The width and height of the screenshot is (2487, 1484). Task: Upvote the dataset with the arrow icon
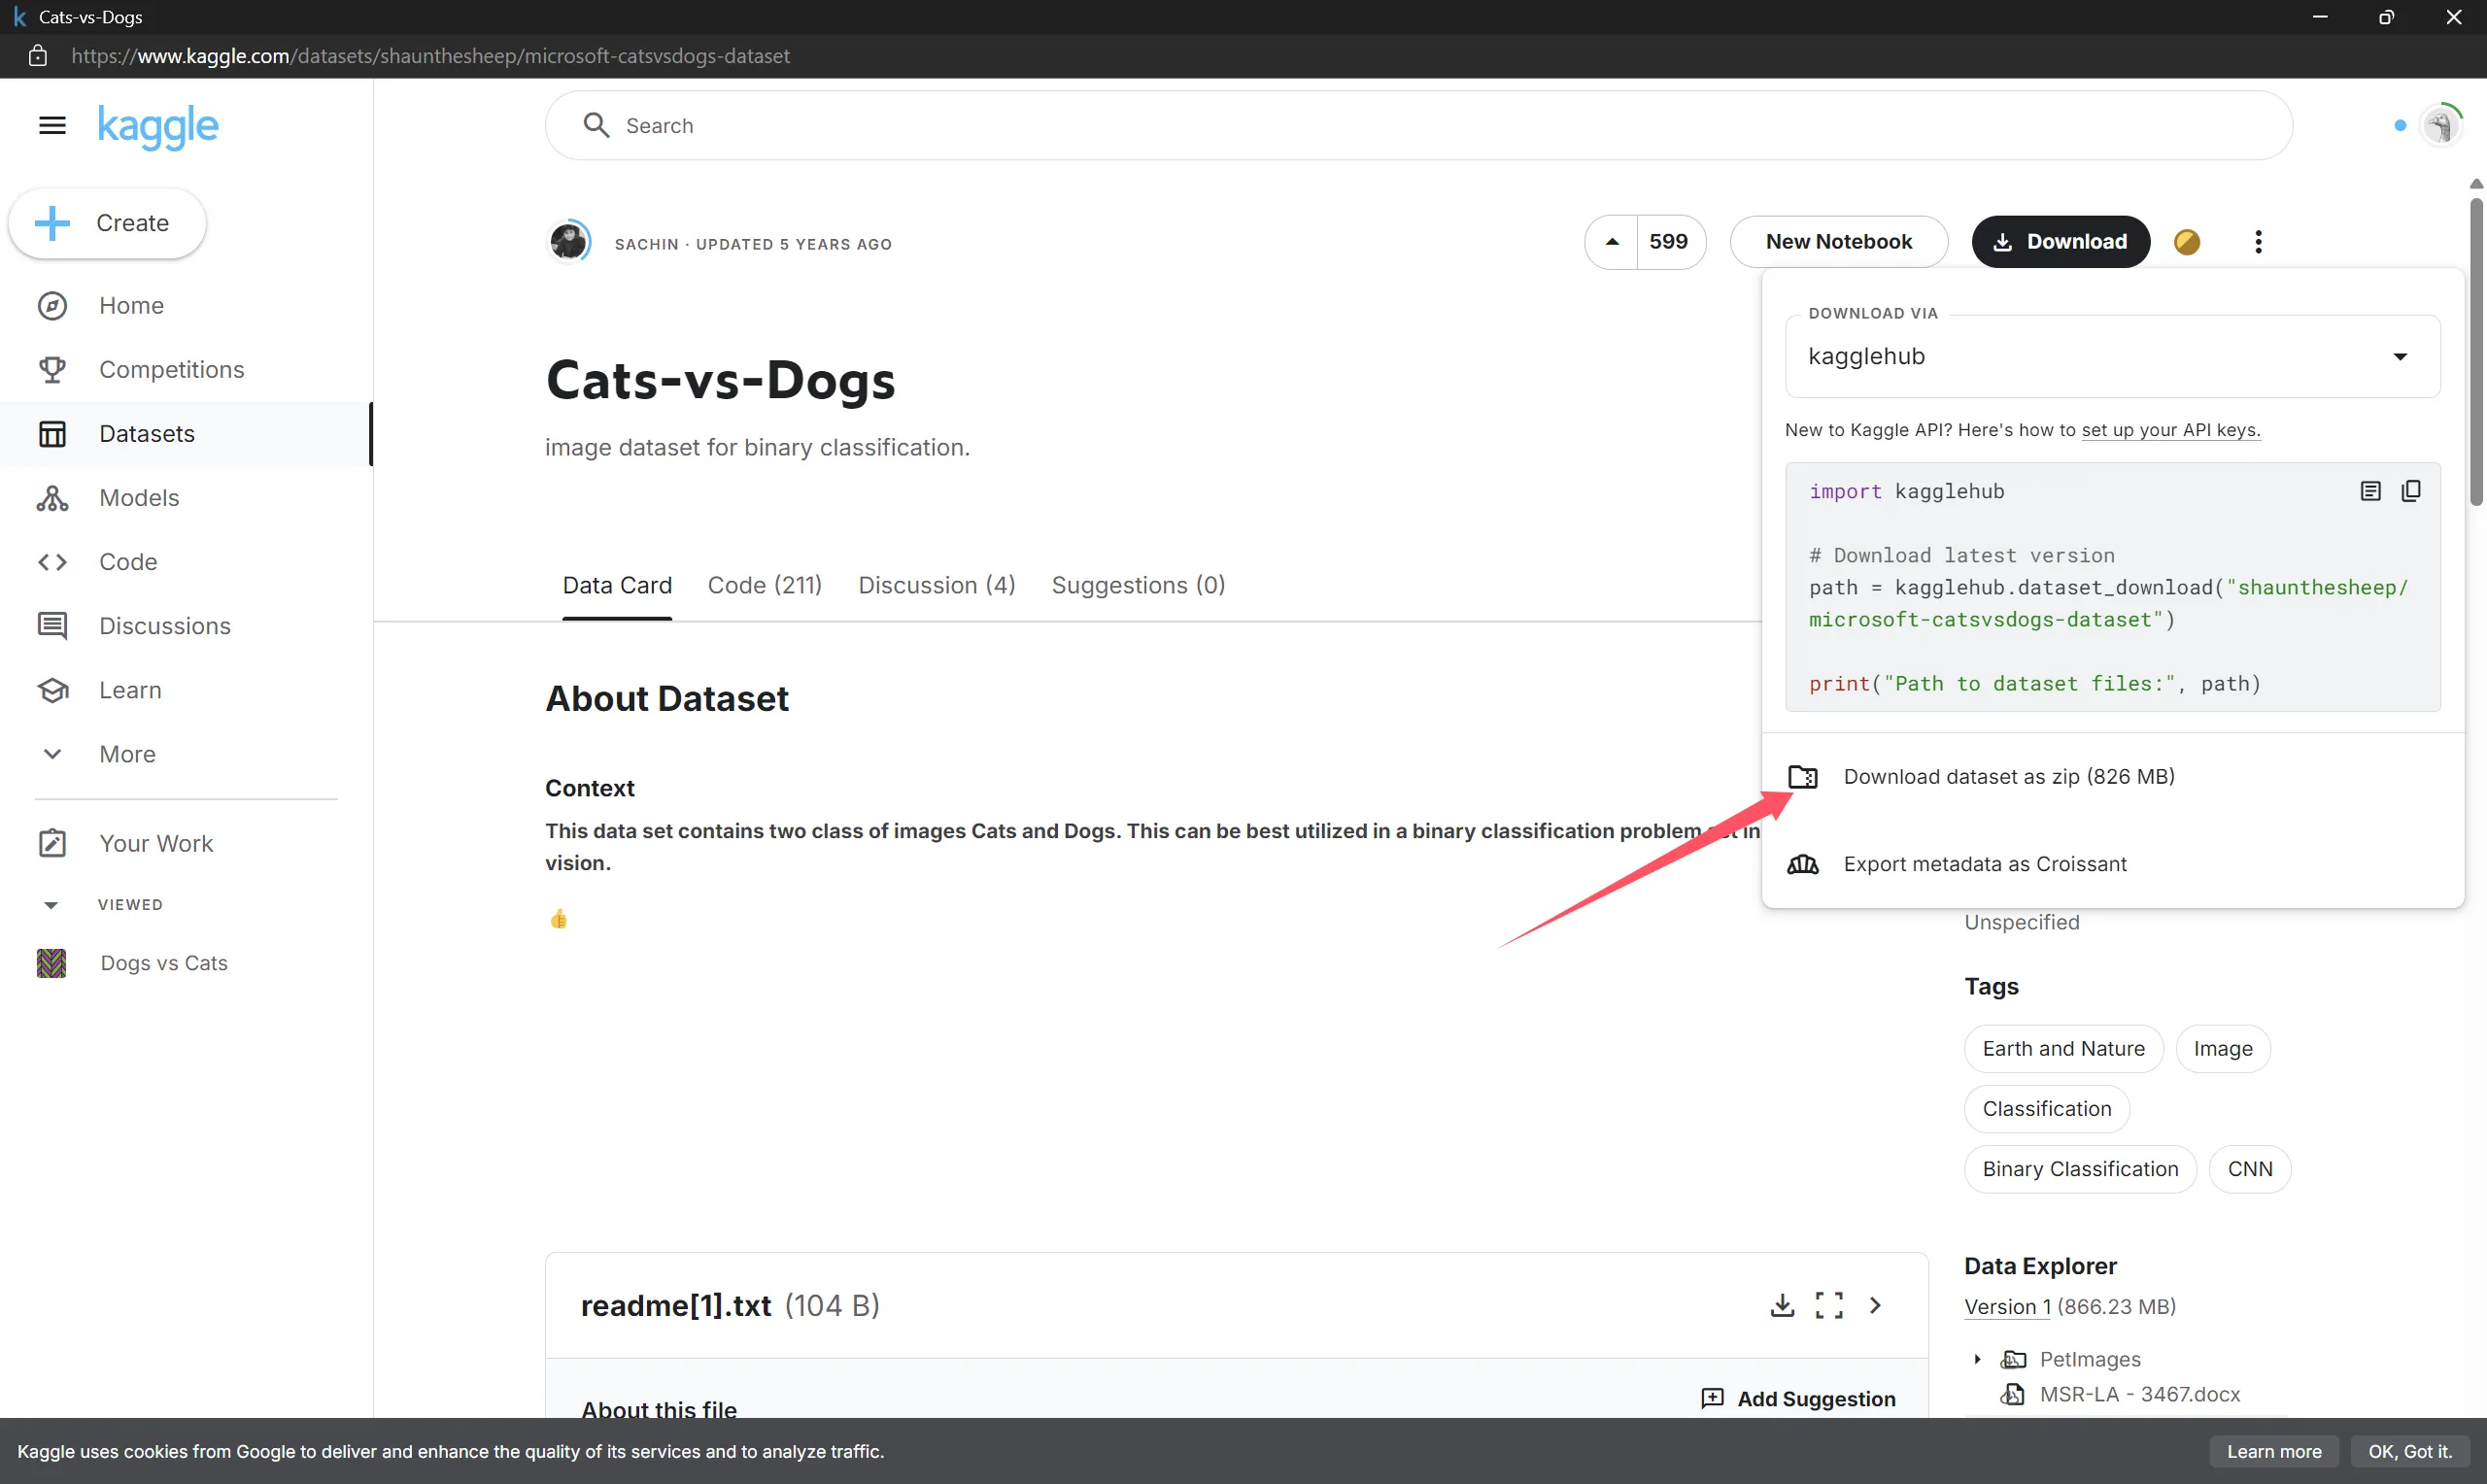pyautogui.click(x=1612, y=242)
